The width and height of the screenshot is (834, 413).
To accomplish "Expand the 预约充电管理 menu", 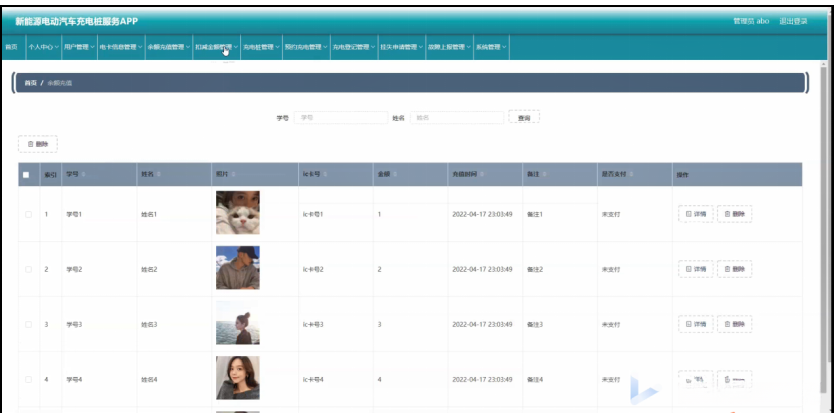I will point(306,47).
